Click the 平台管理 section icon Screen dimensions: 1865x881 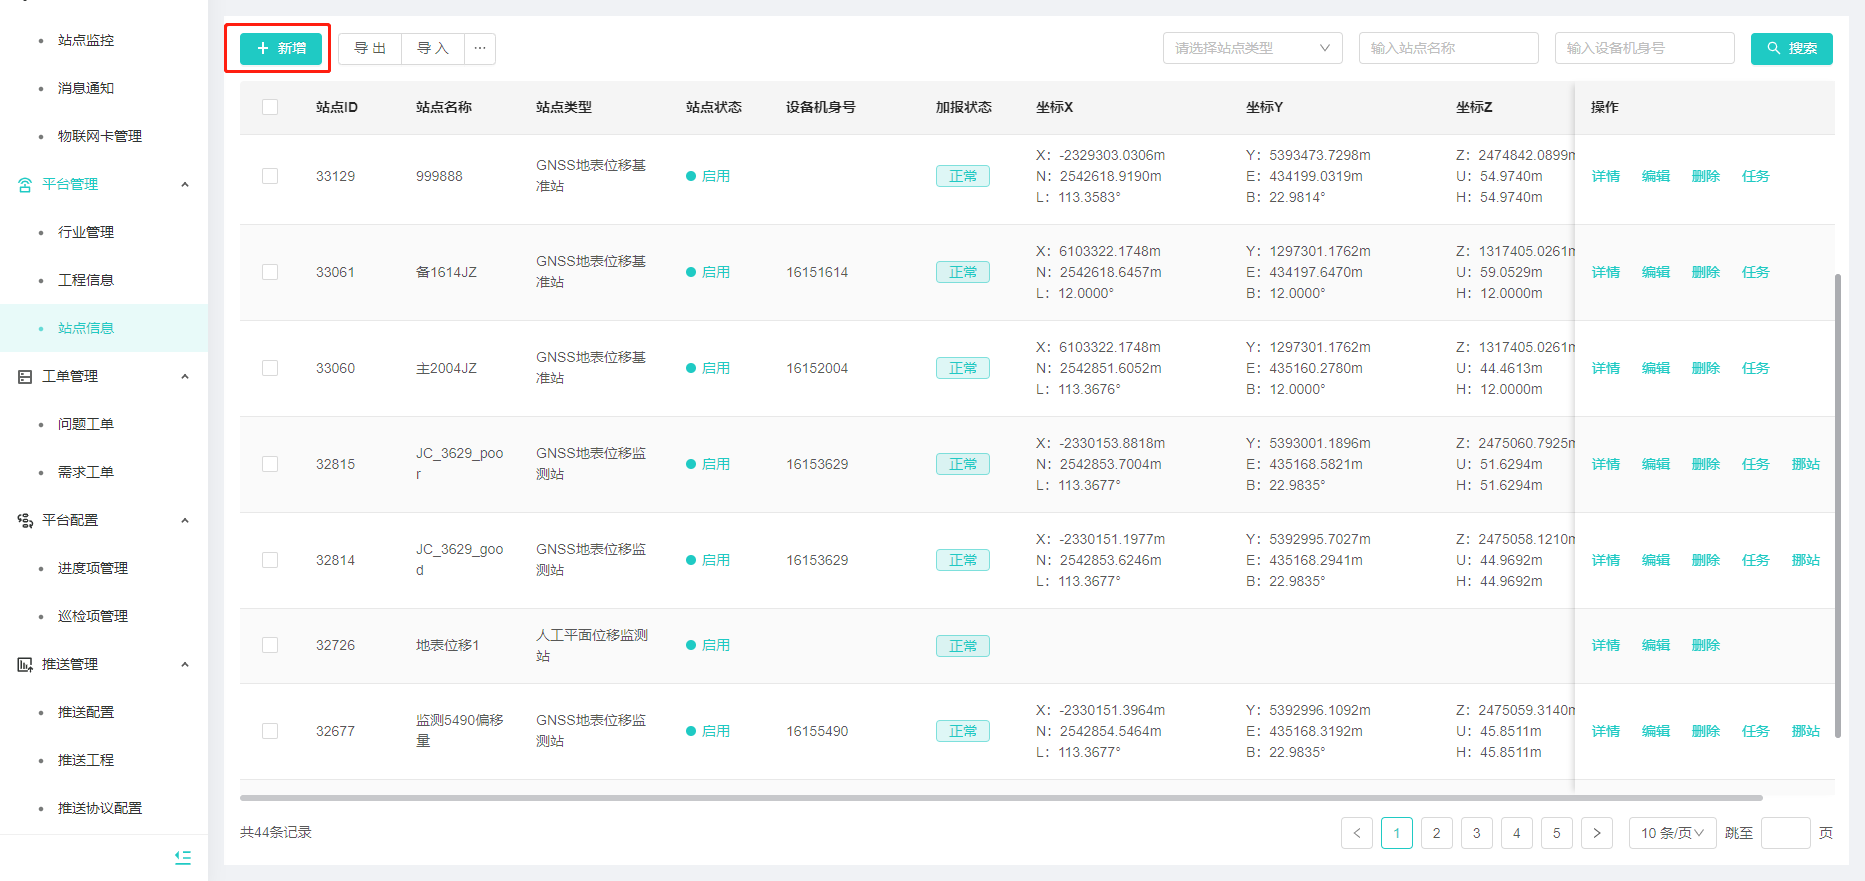tap(25, 185)
